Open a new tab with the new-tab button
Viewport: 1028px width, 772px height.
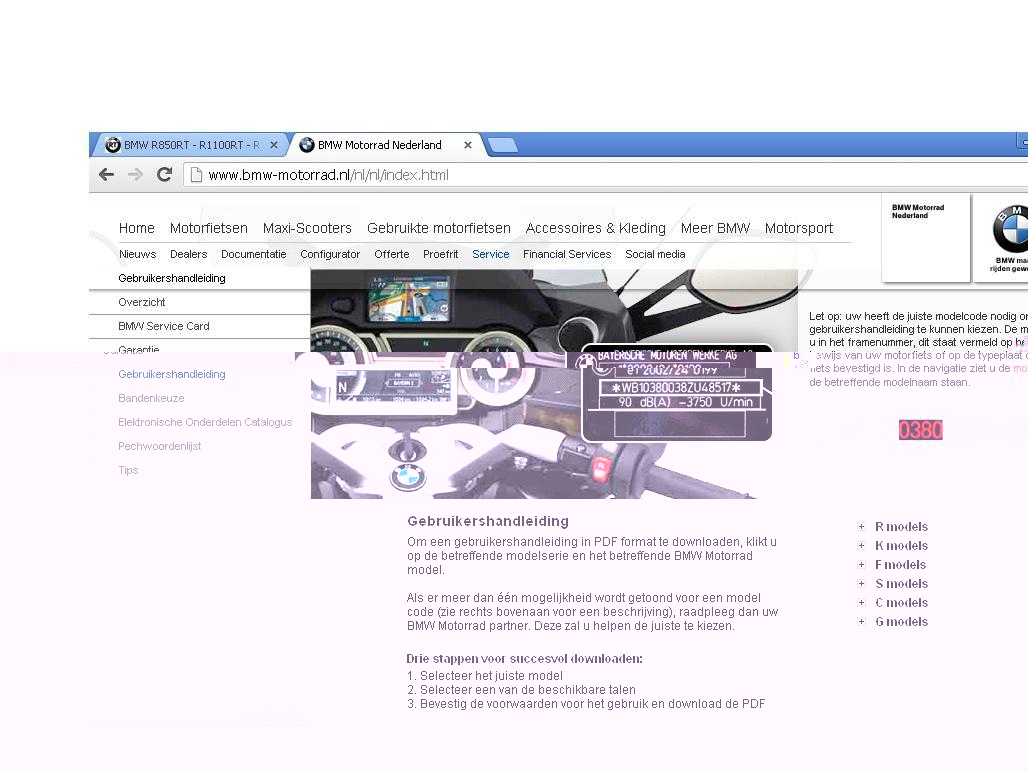(x=502, y=145)
